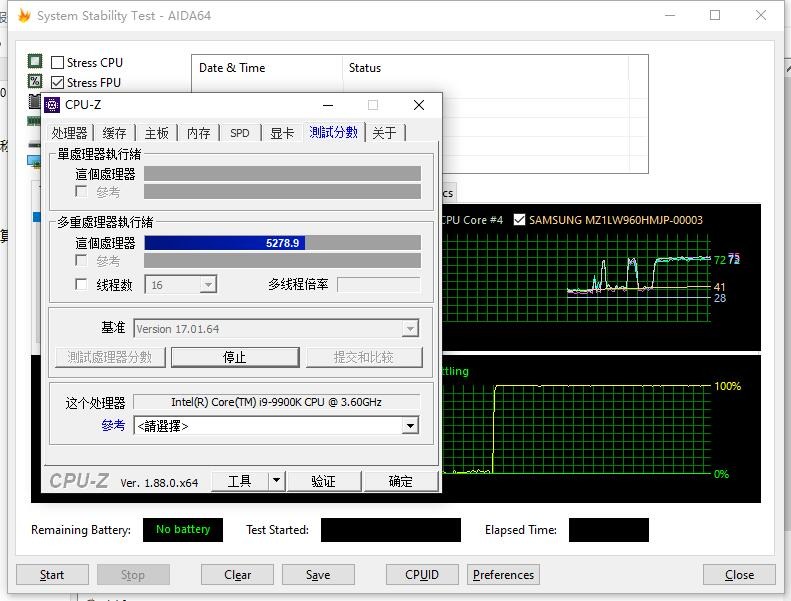The height and width of the screenshot is (601, 791).
Task: Click the single thread reference bar
Action: click(282, 192)
